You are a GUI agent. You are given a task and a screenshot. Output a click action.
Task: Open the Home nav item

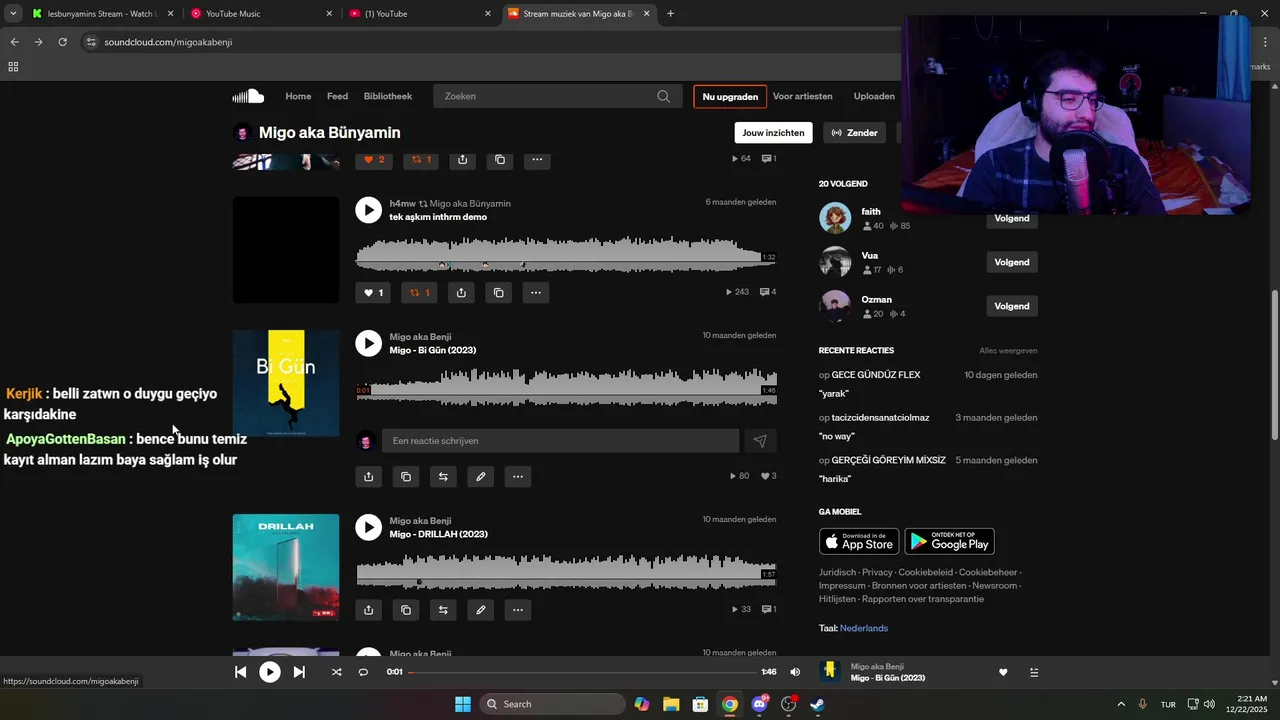(x=298, y=96)
